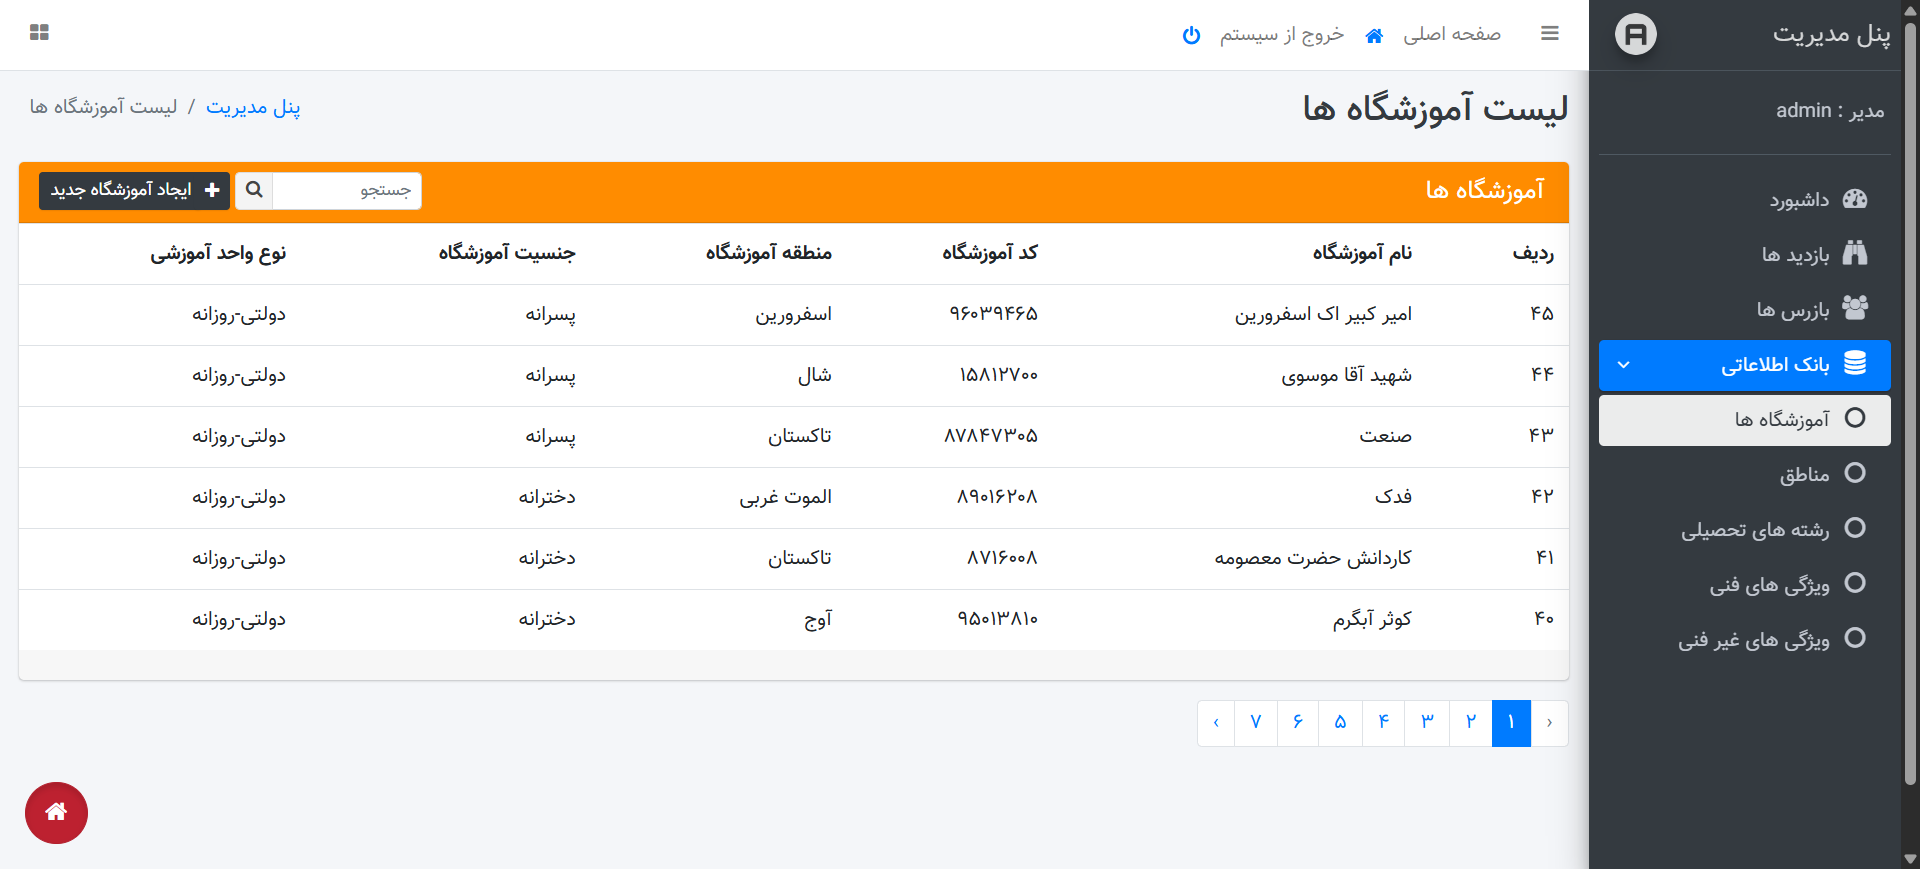1920x869 pixels.
Task: Select رشته های تحصیلی submenu item
Action: click(1755, 529)
